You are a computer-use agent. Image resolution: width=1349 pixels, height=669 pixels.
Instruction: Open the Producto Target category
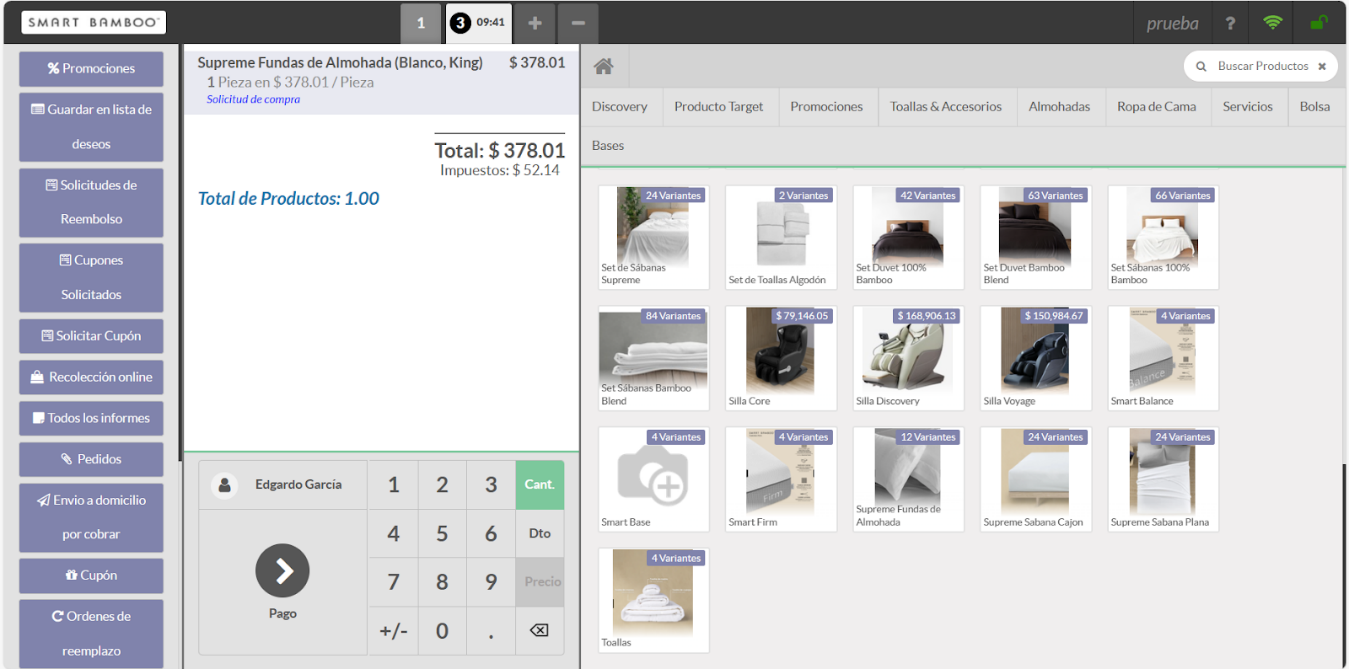pyautogui.click(x=719, y=106)
